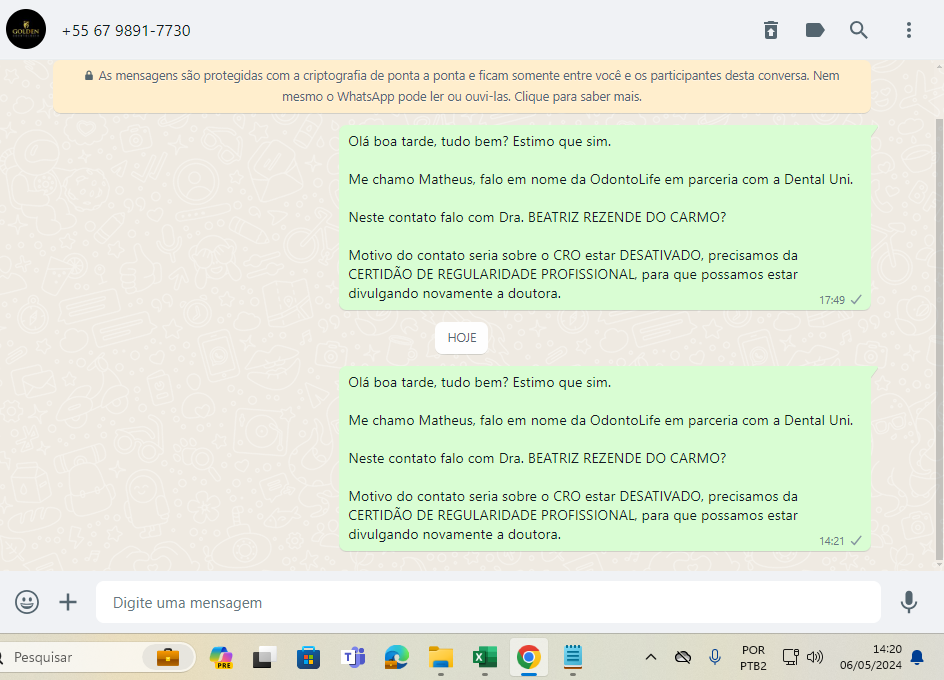Open Microsoft Teams from the taskbar
944x680 pixels.
[x=353, y=657]
